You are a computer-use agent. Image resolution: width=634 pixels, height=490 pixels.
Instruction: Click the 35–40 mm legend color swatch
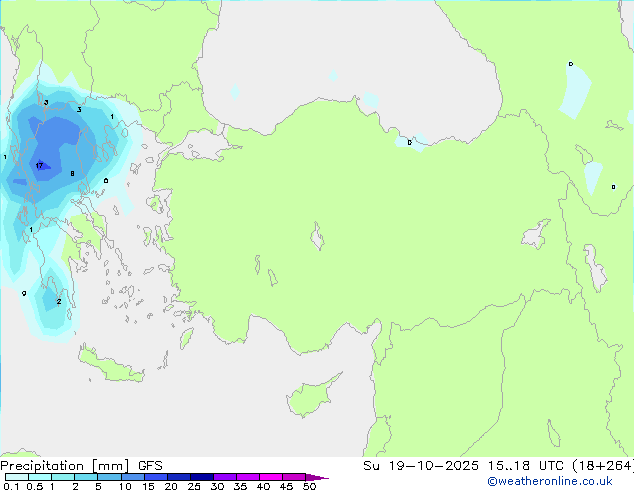coord(247,477)
